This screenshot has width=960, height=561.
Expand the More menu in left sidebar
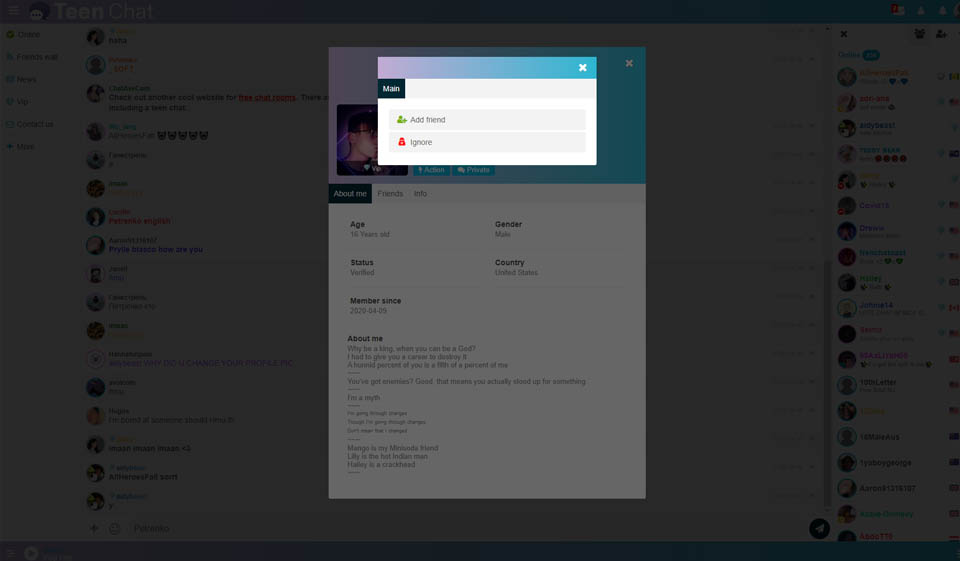[24, 146]
